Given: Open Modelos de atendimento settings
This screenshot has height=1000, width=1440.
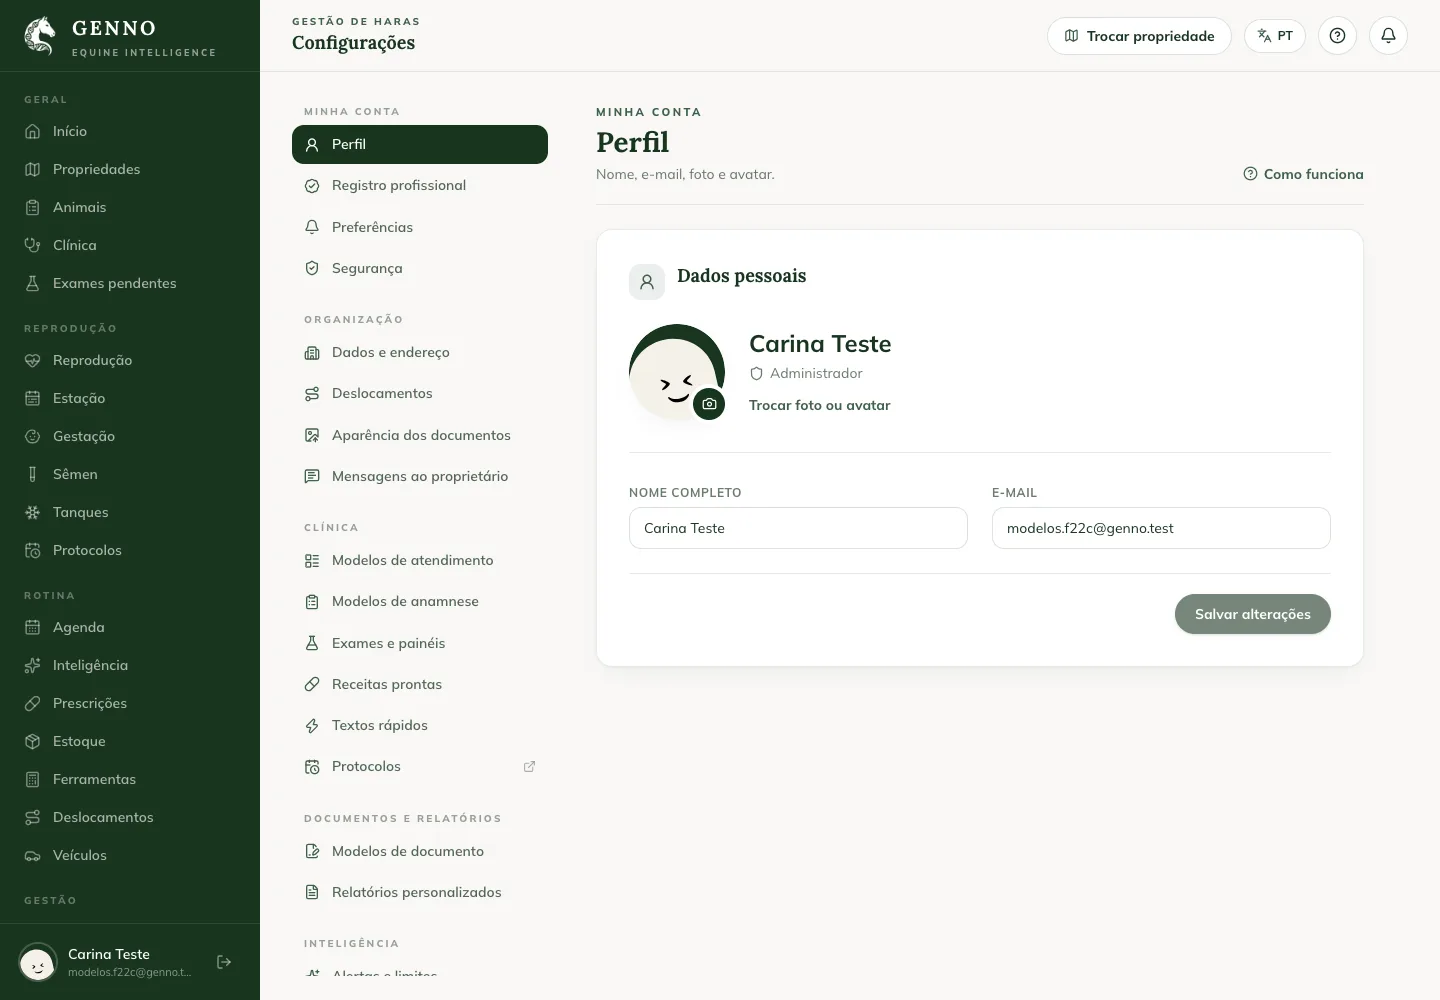Looking at the screenshot, I should [420, 560].
